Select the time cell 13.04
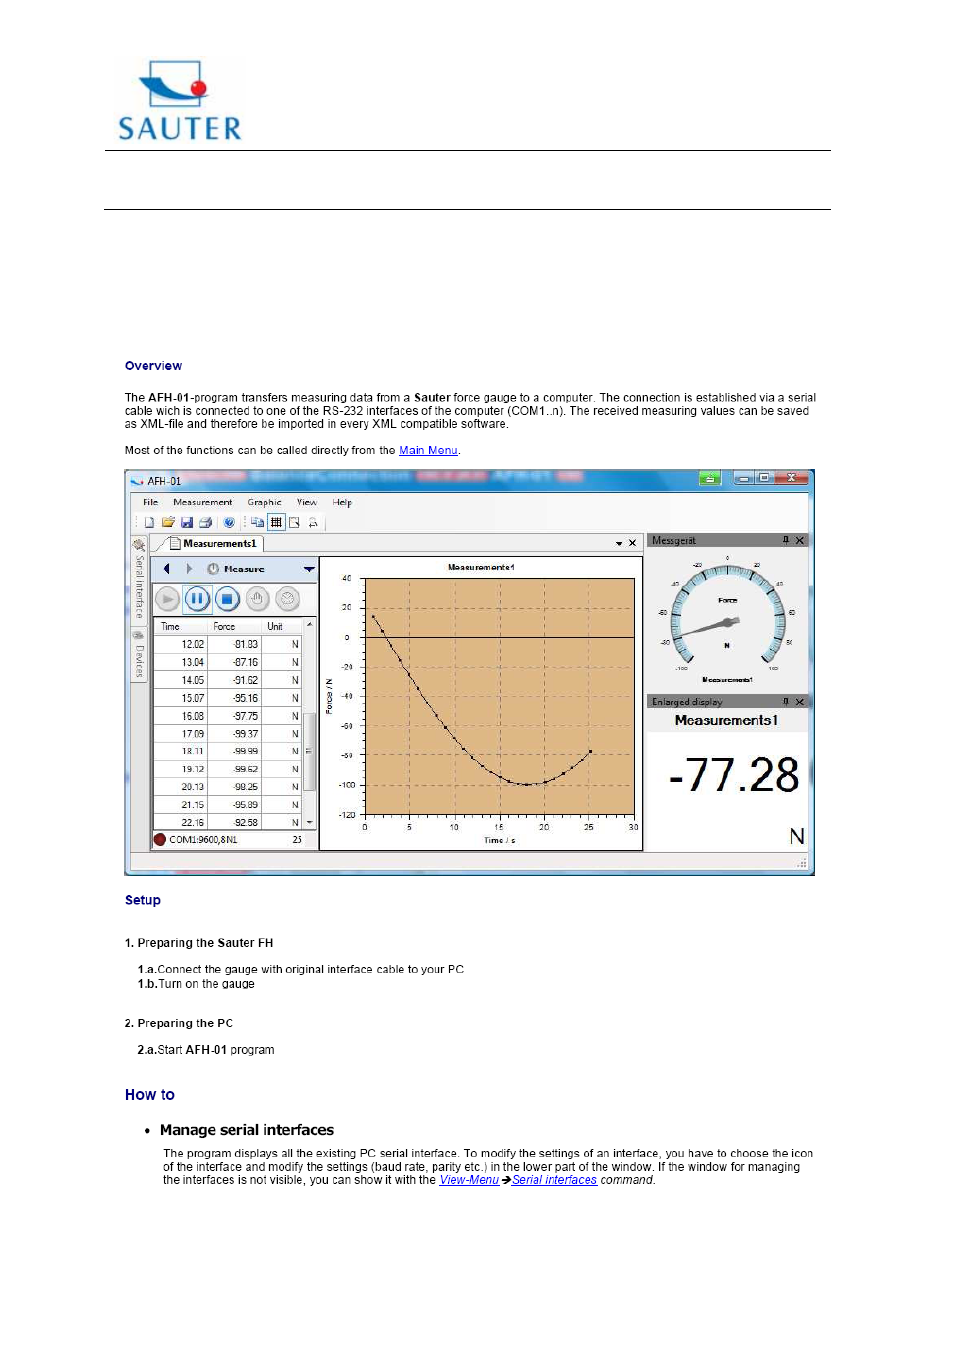This screenshot has width=954, height=1350. pos(180,662)
